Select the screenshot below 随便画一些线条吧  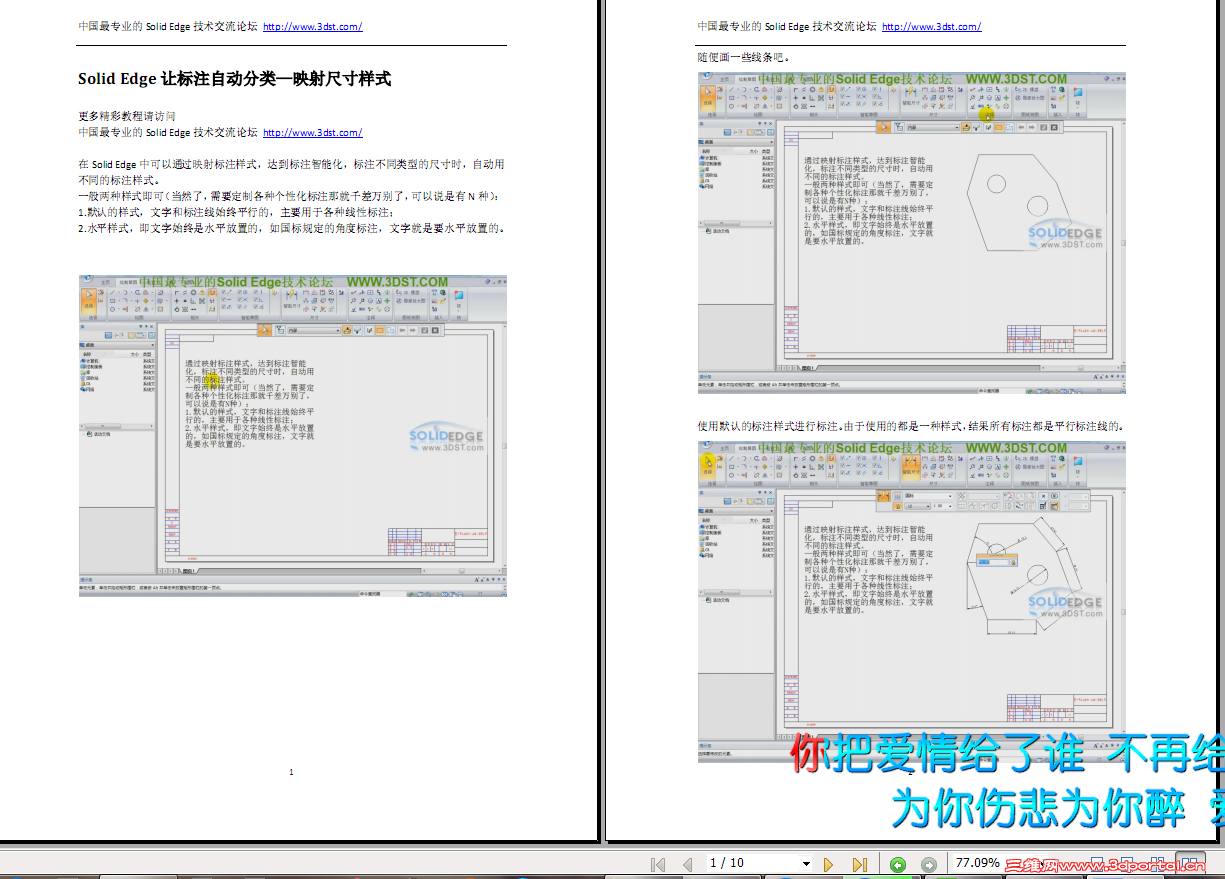(x=912, y=232)
